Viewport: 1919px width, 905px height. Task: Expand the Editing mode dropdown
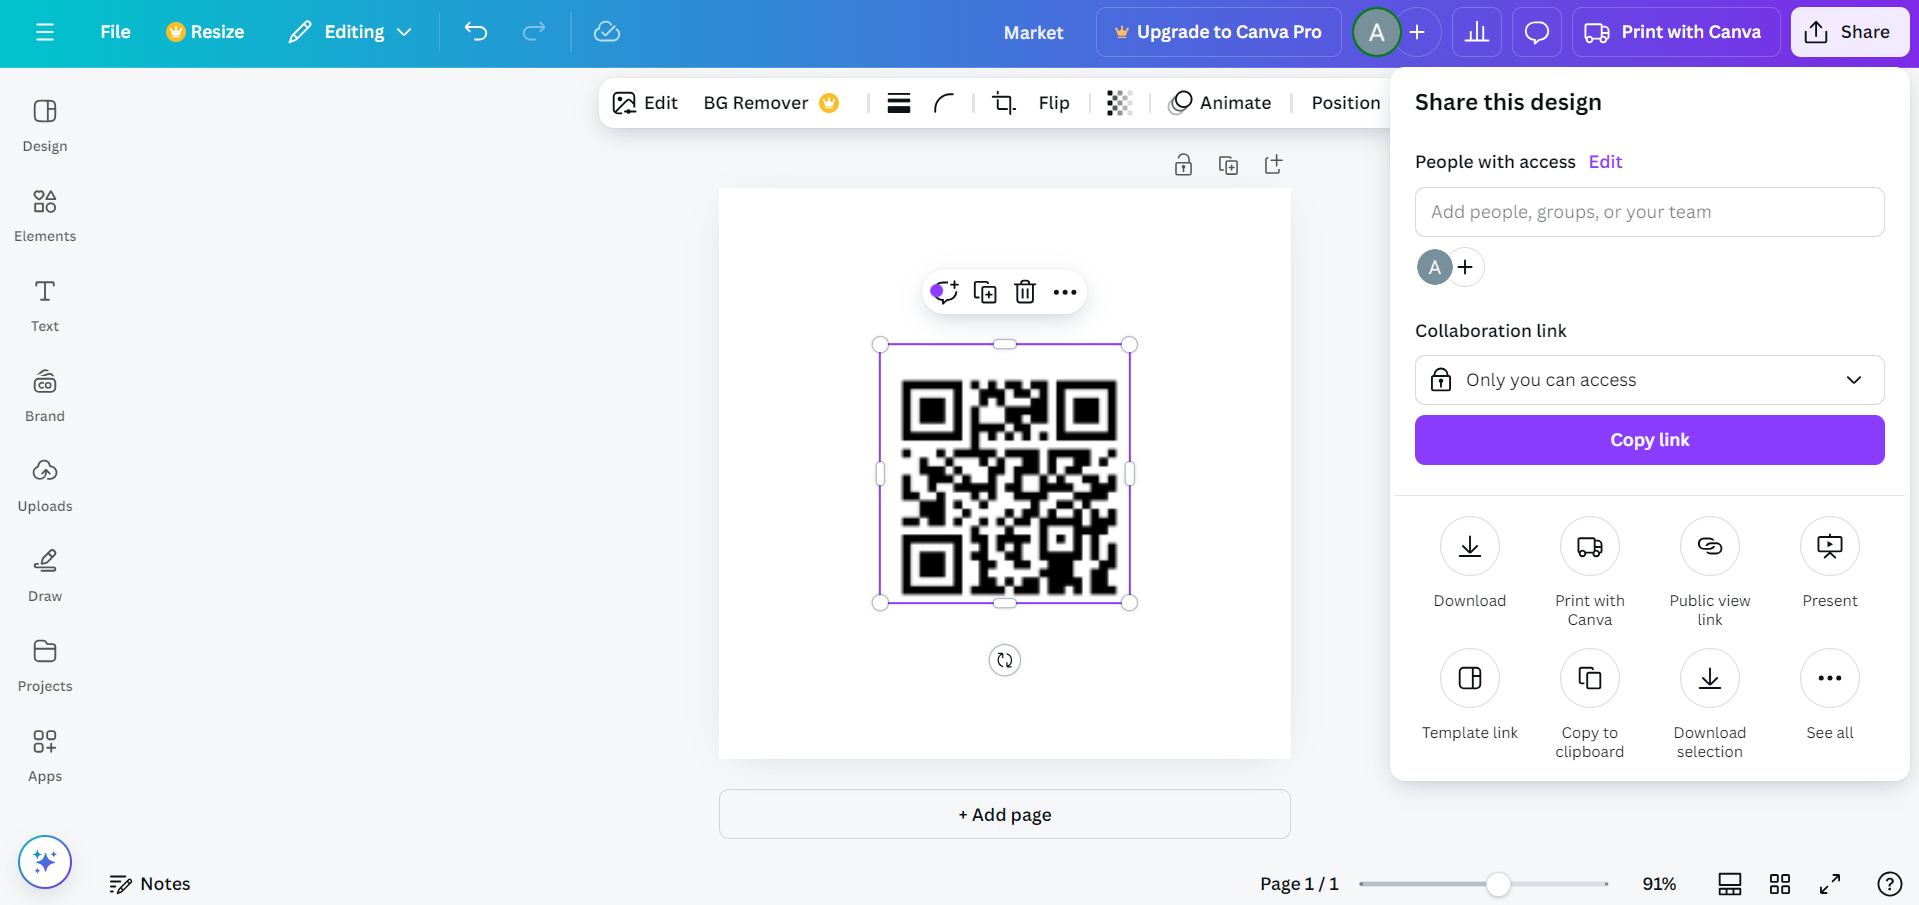click(350, 32)
